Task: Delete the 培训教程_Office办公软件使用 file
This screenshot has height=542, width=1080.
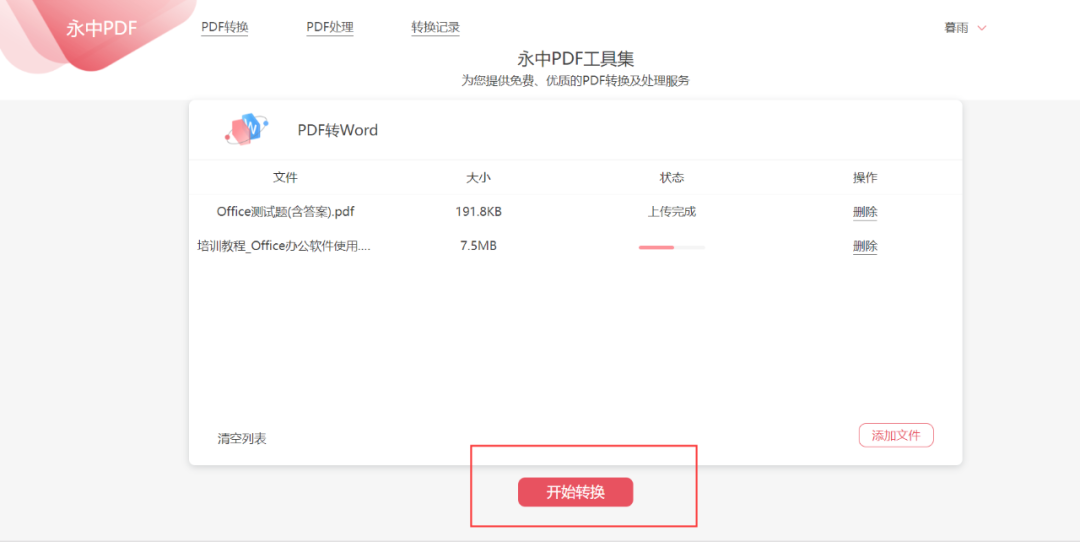Action: coord(865,247)
